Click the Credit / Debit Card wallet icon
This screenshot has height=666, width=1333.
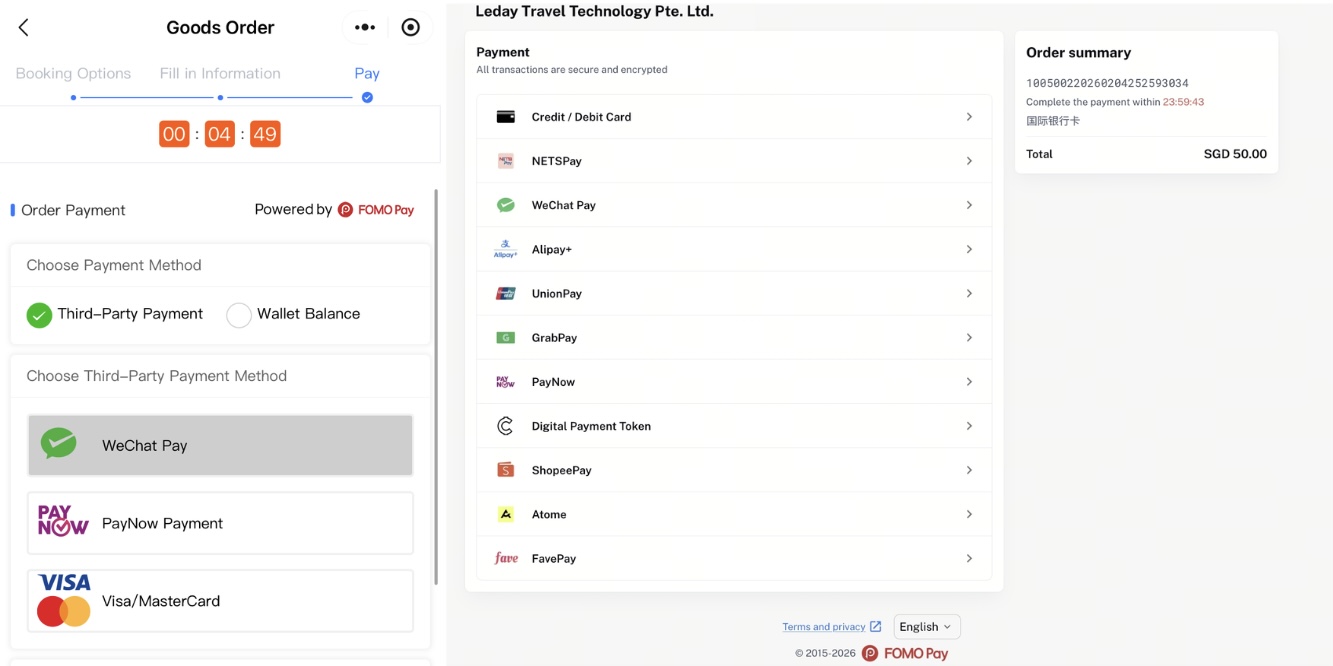click(506, 117)
